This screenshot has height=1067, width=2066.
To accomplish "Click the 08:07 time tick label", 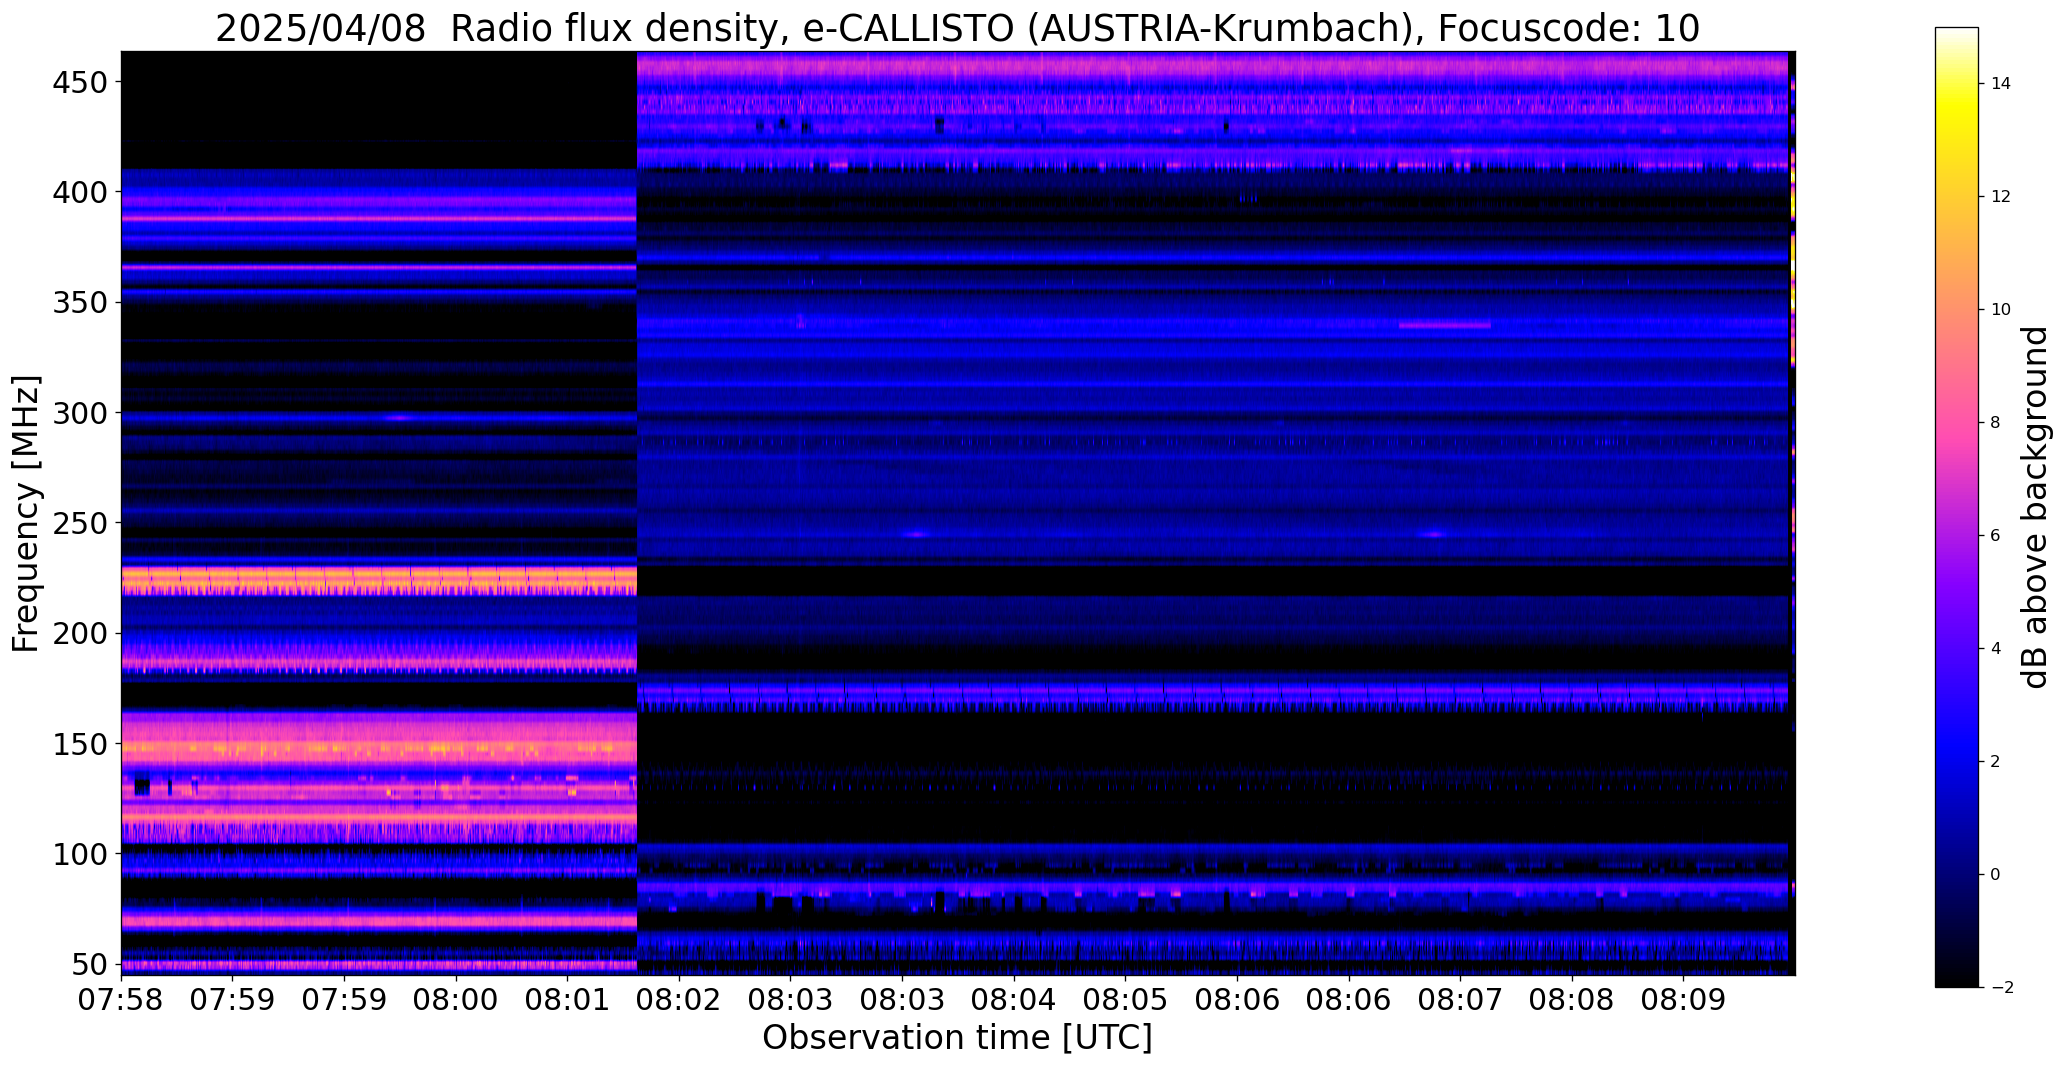I will 1460,1000.
